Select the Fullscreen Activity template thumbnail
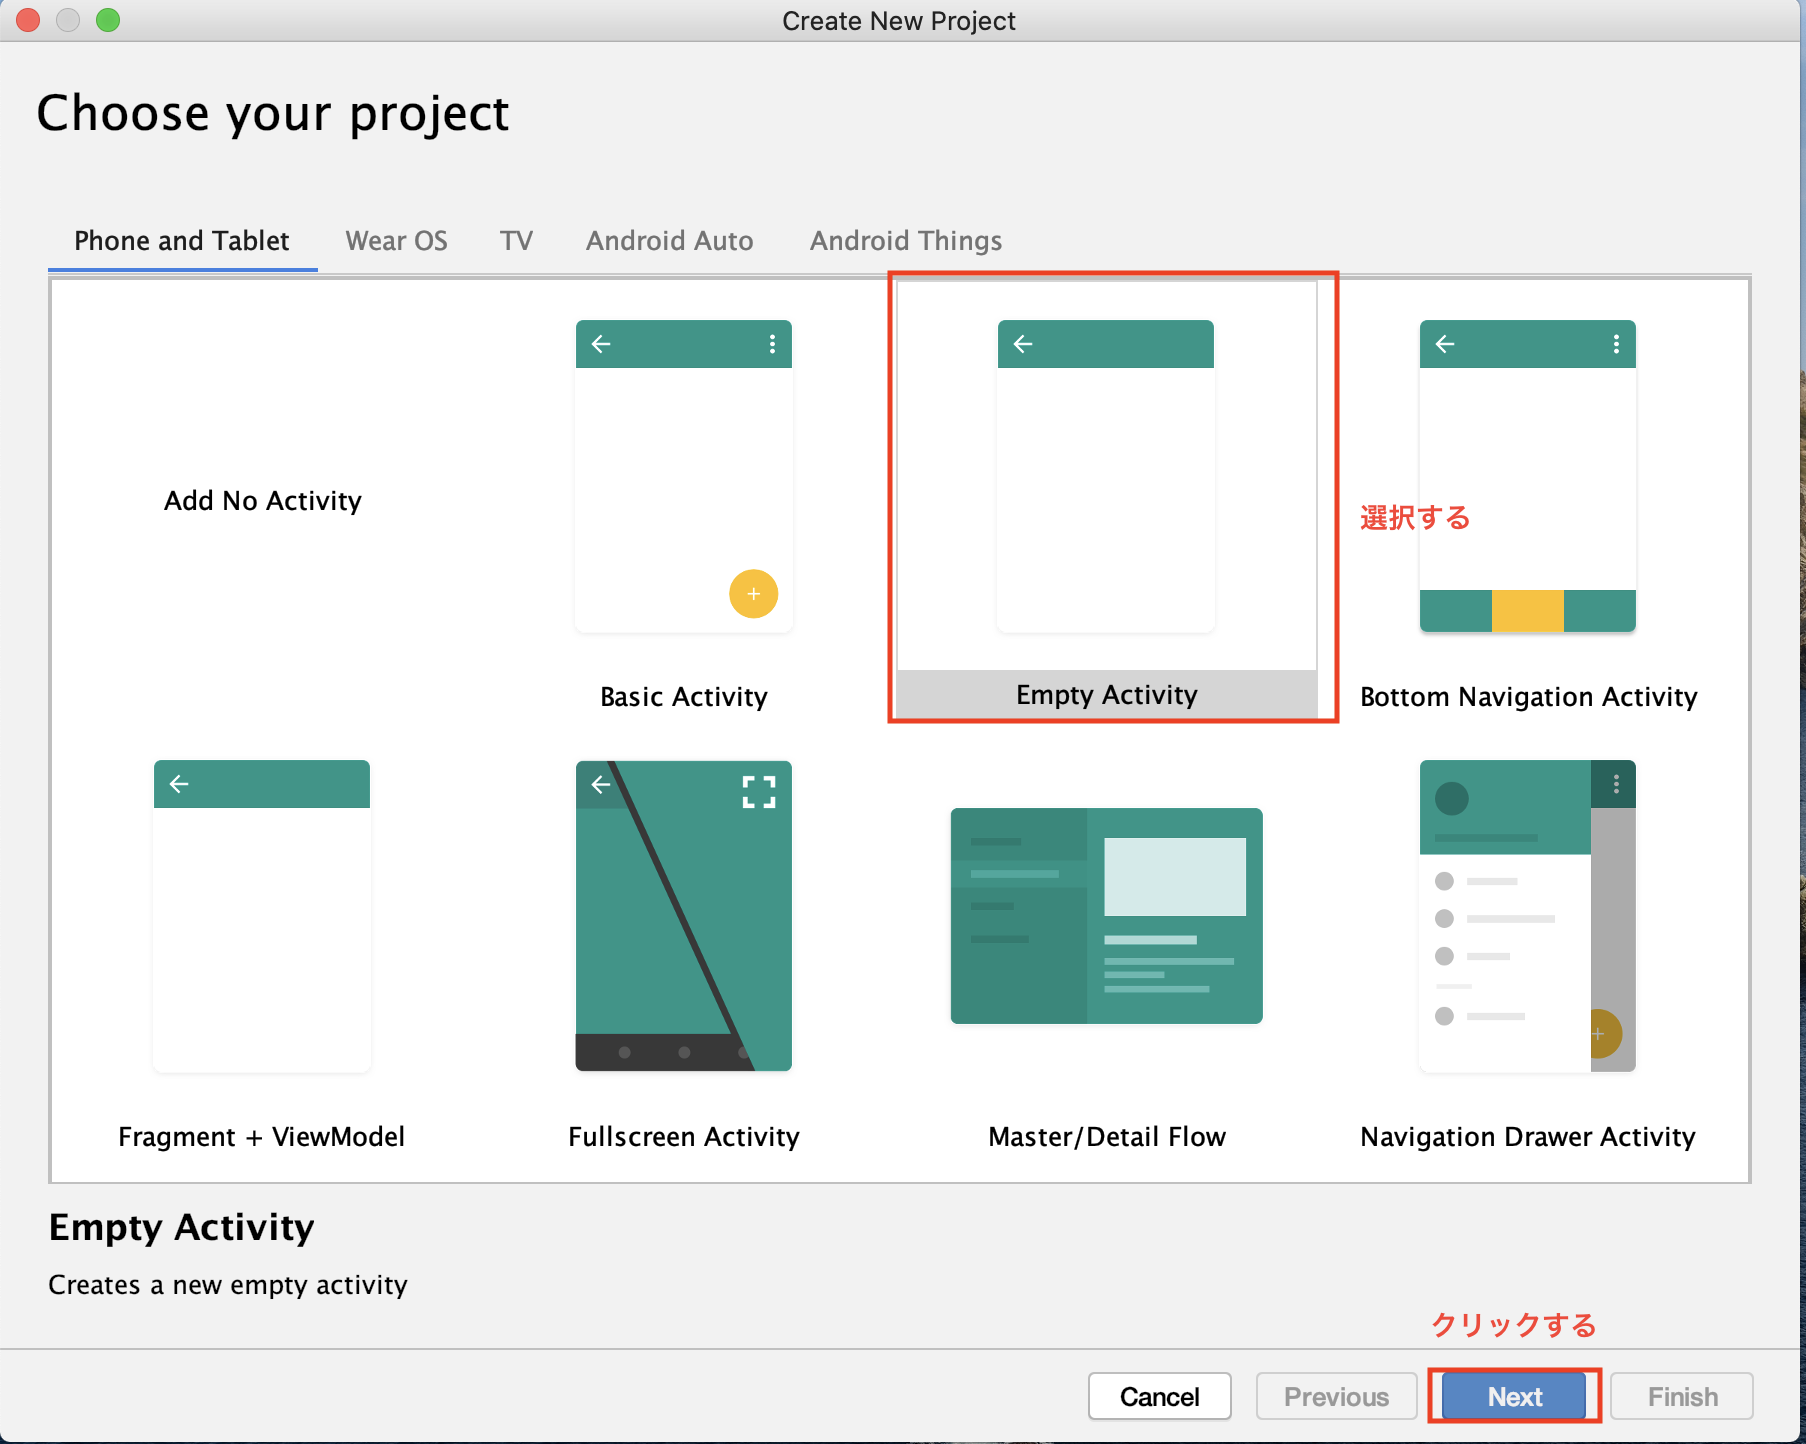This screenshot has width=1806, height=1444. (x=684, y=916)
